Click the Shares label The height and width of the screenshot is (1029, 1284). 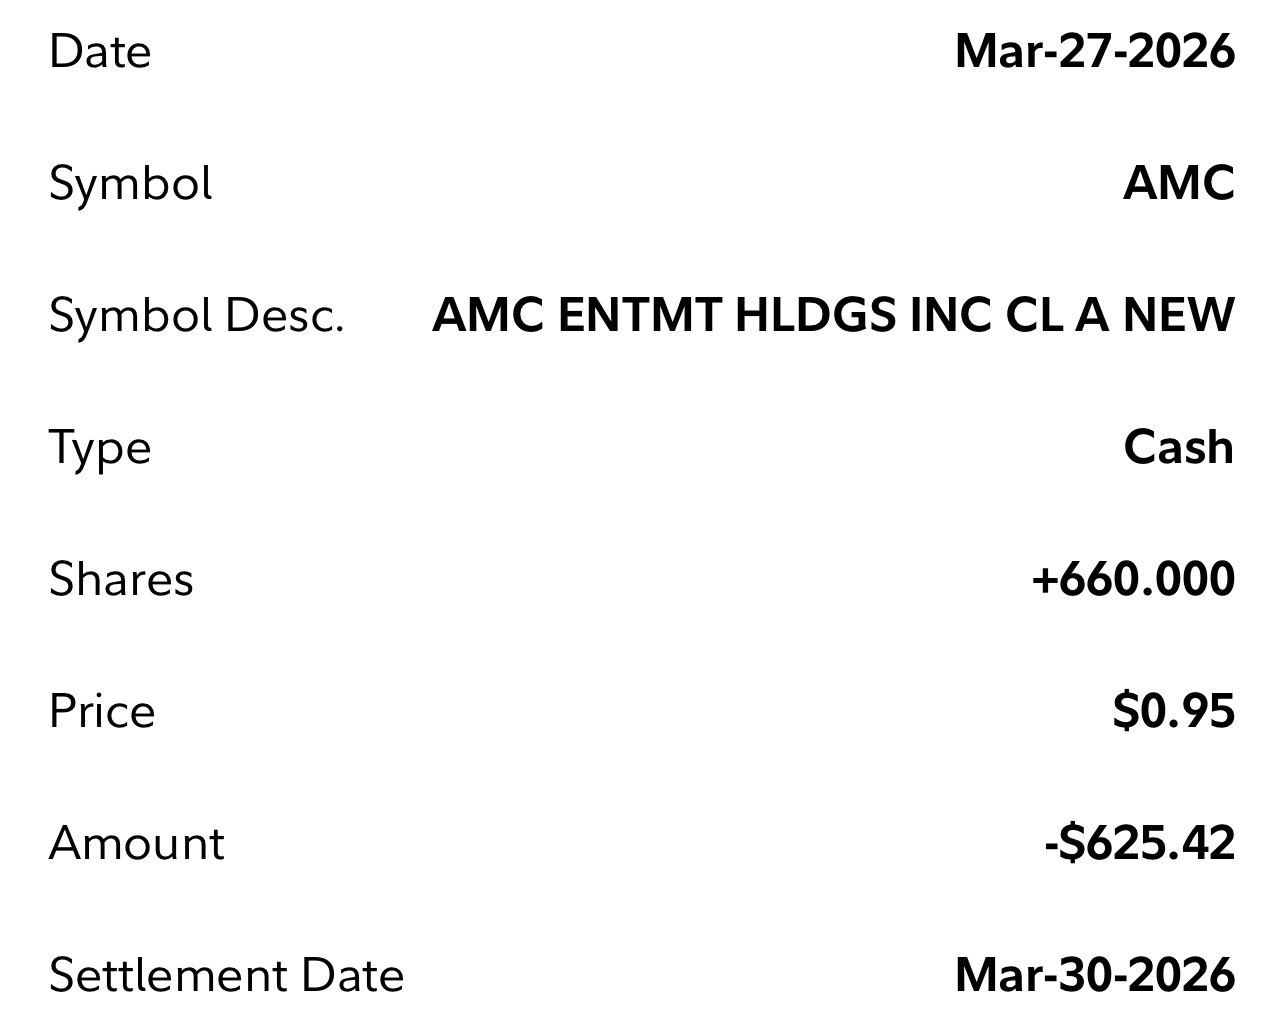[121, 580]
